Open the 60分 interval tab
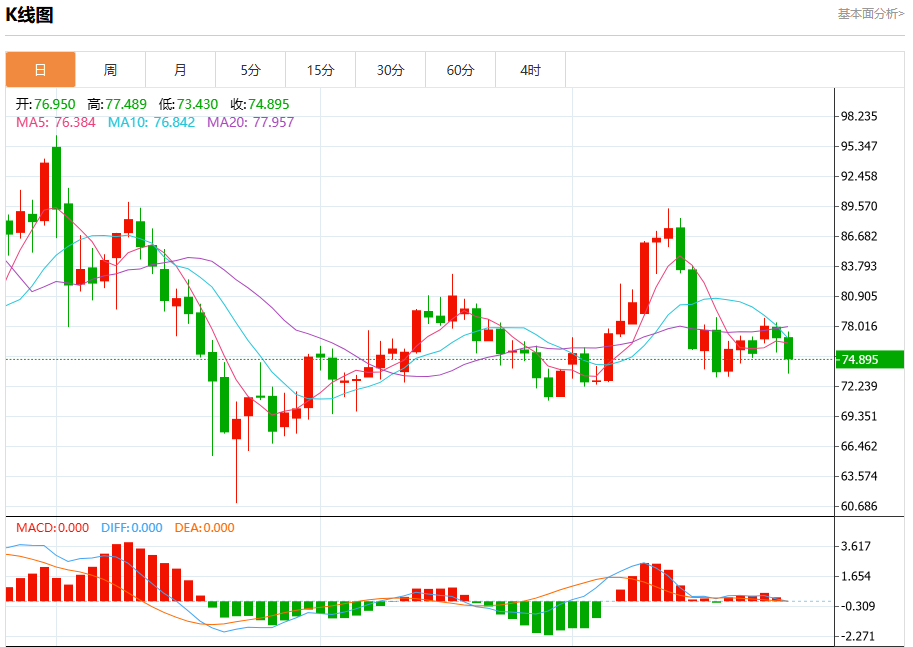 [x=461, y=70]
